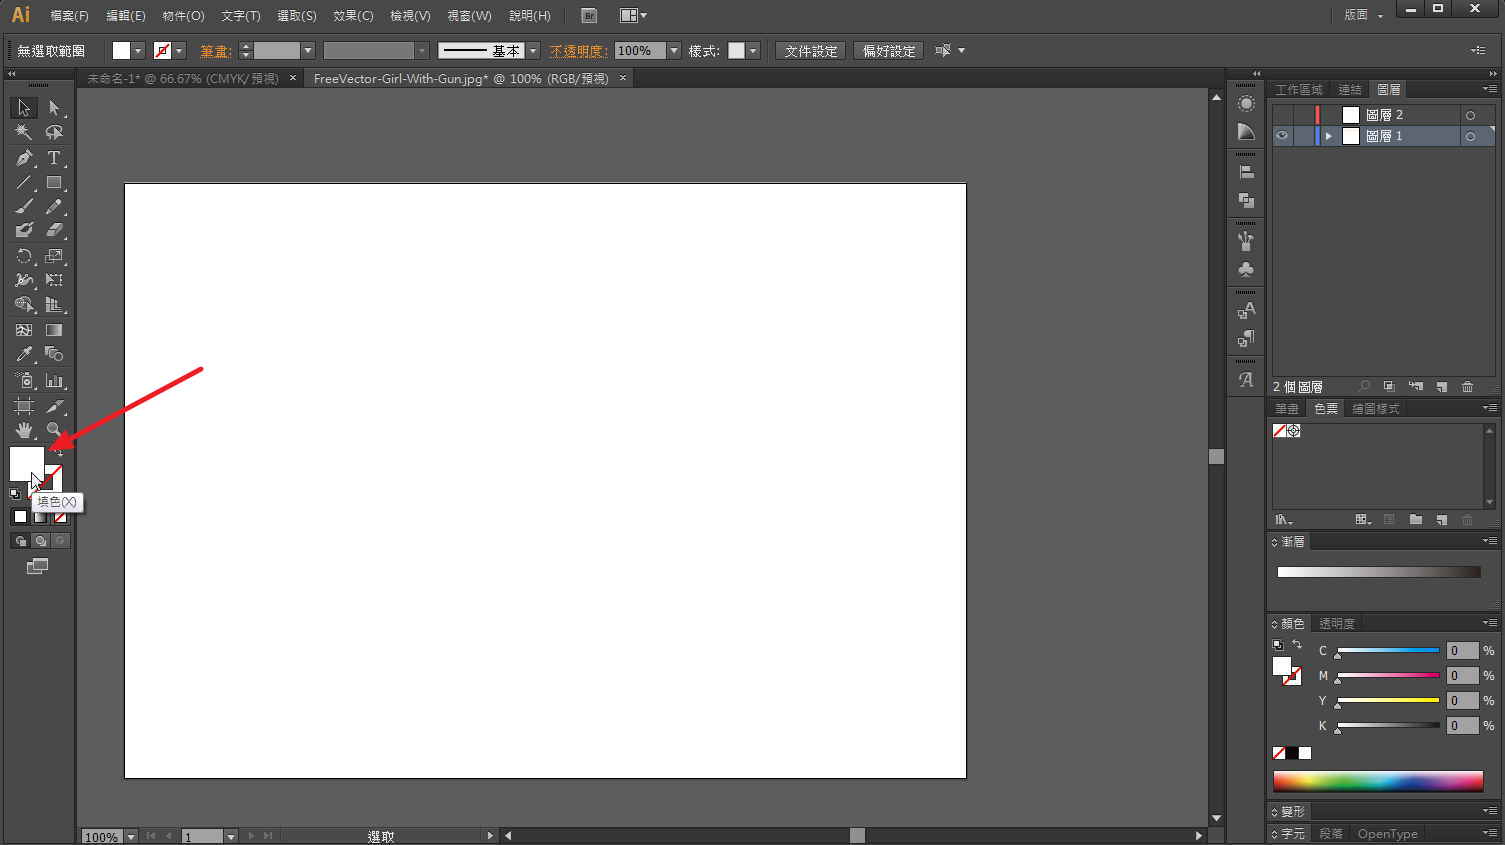Open the 效果(C) menu
This screenshot has width=1505, height=845.
pyautogui.click(x=353, y=16)
